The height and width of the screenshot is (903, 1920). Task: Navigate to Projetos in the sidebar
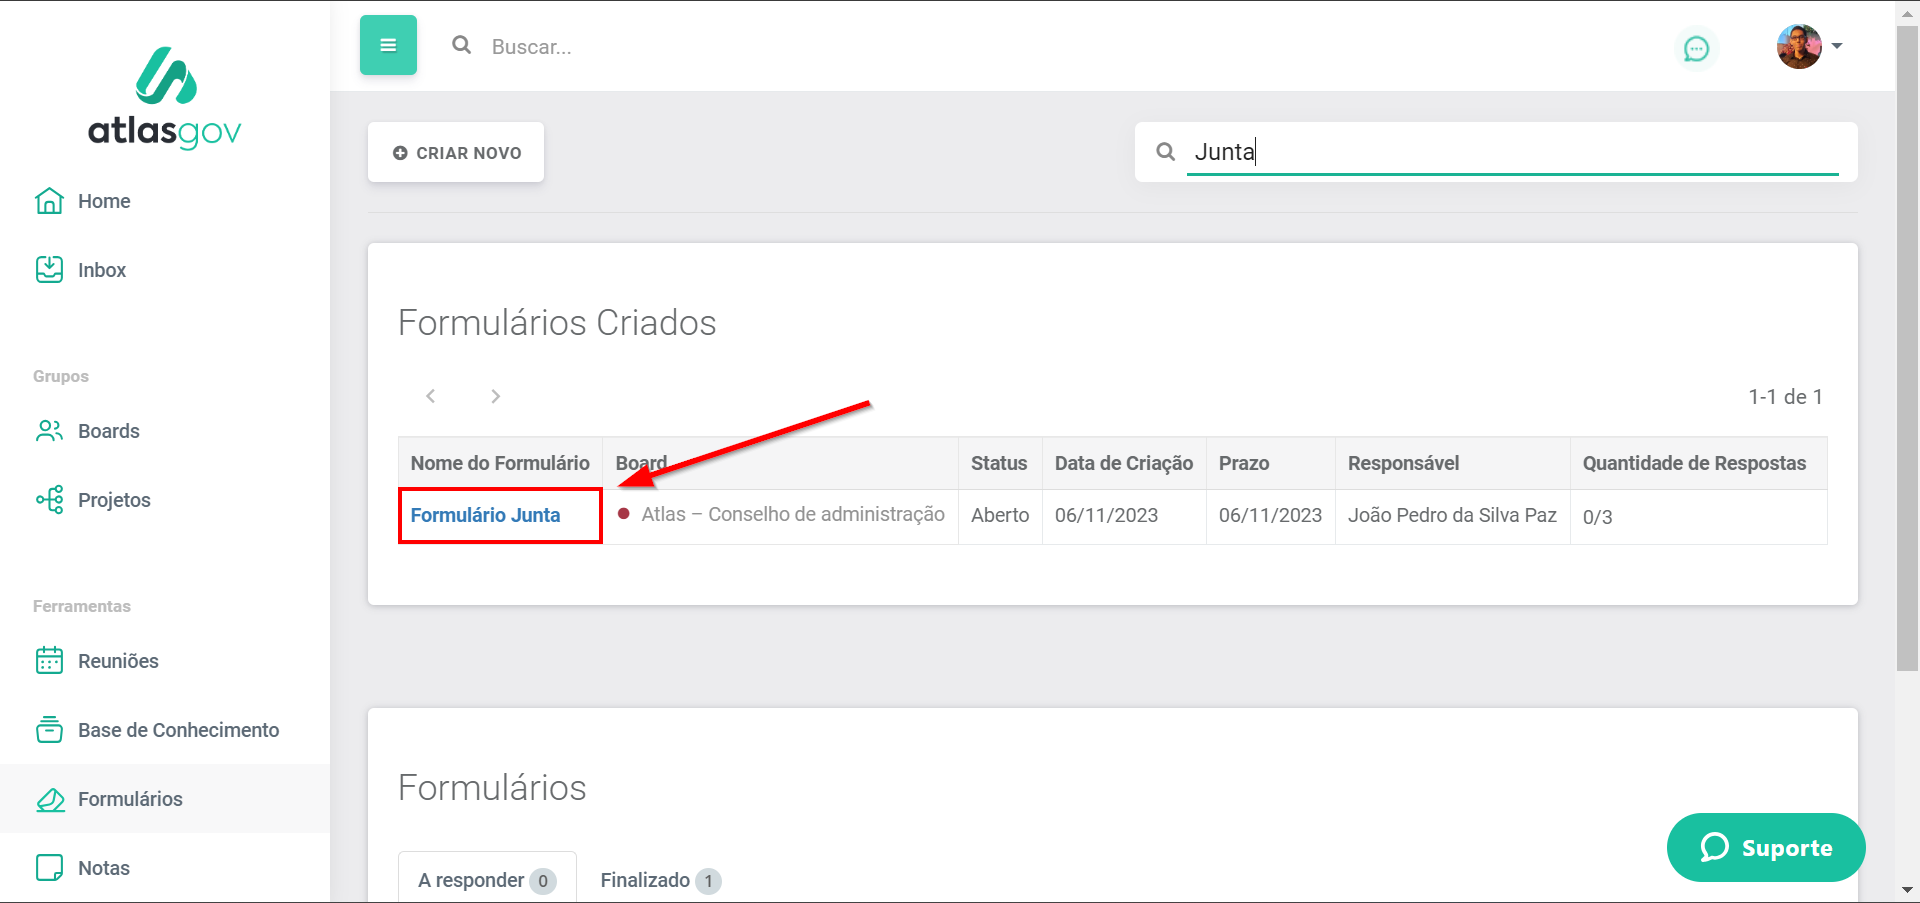(113, 500)
